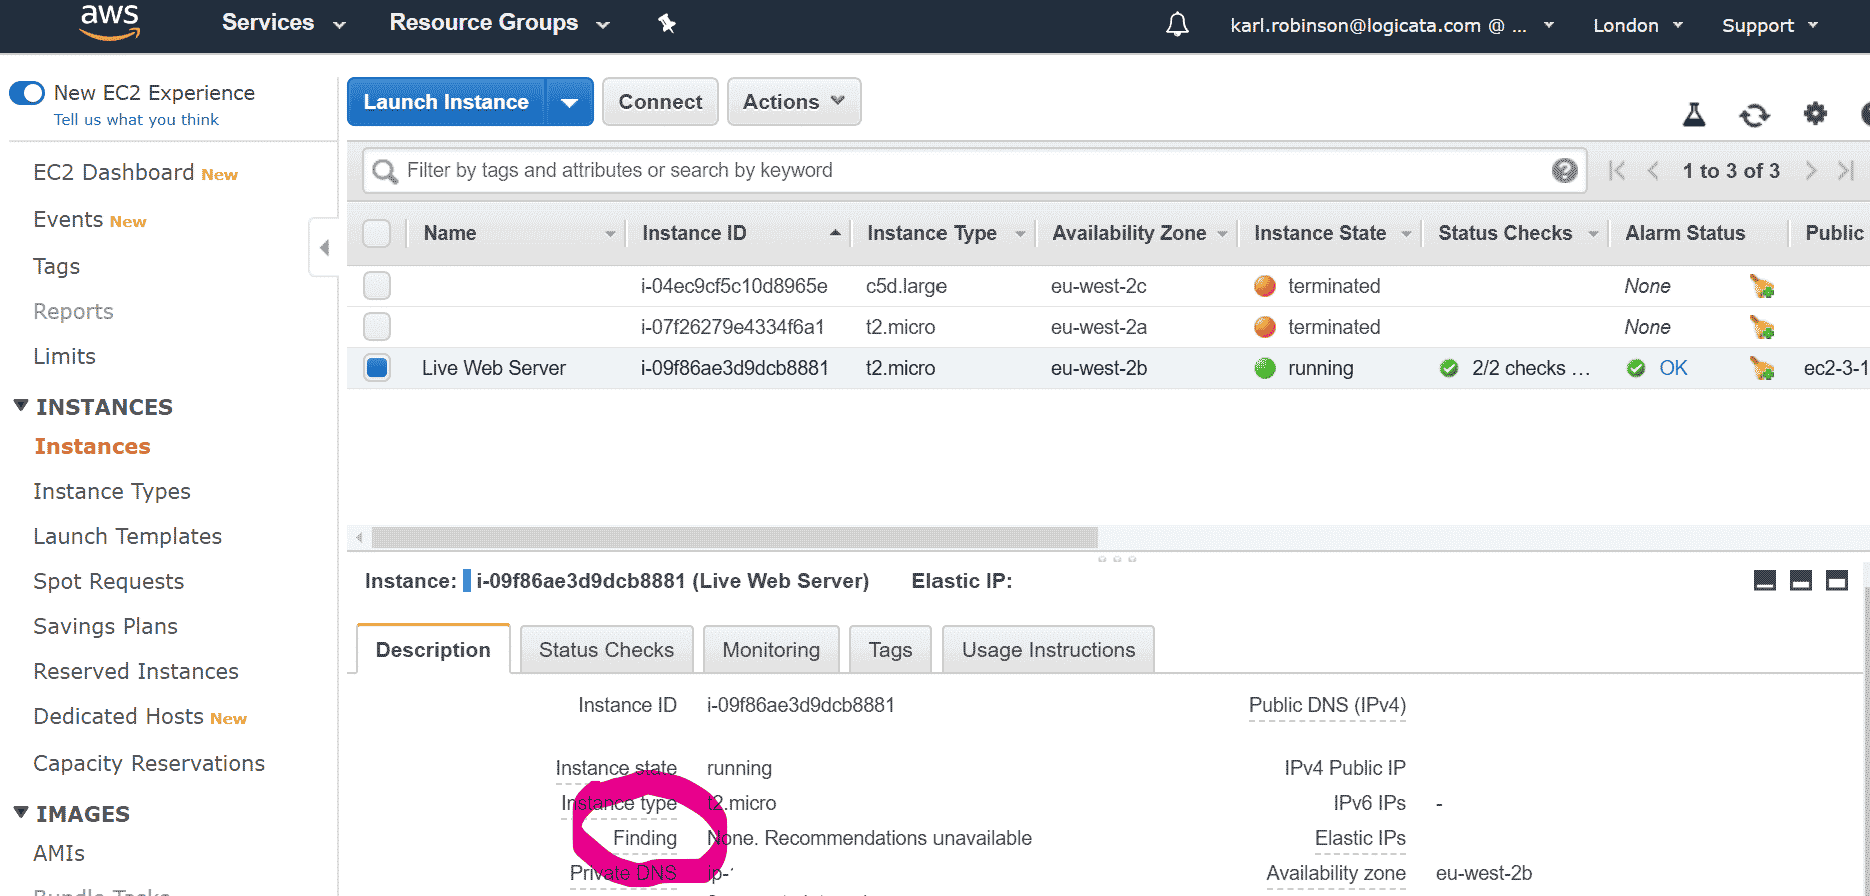Viewport: 1870px width, 896px height.
Task: Minimize details pane with first layout icon
Action: pyautogui.click(x=1765, y=581)
